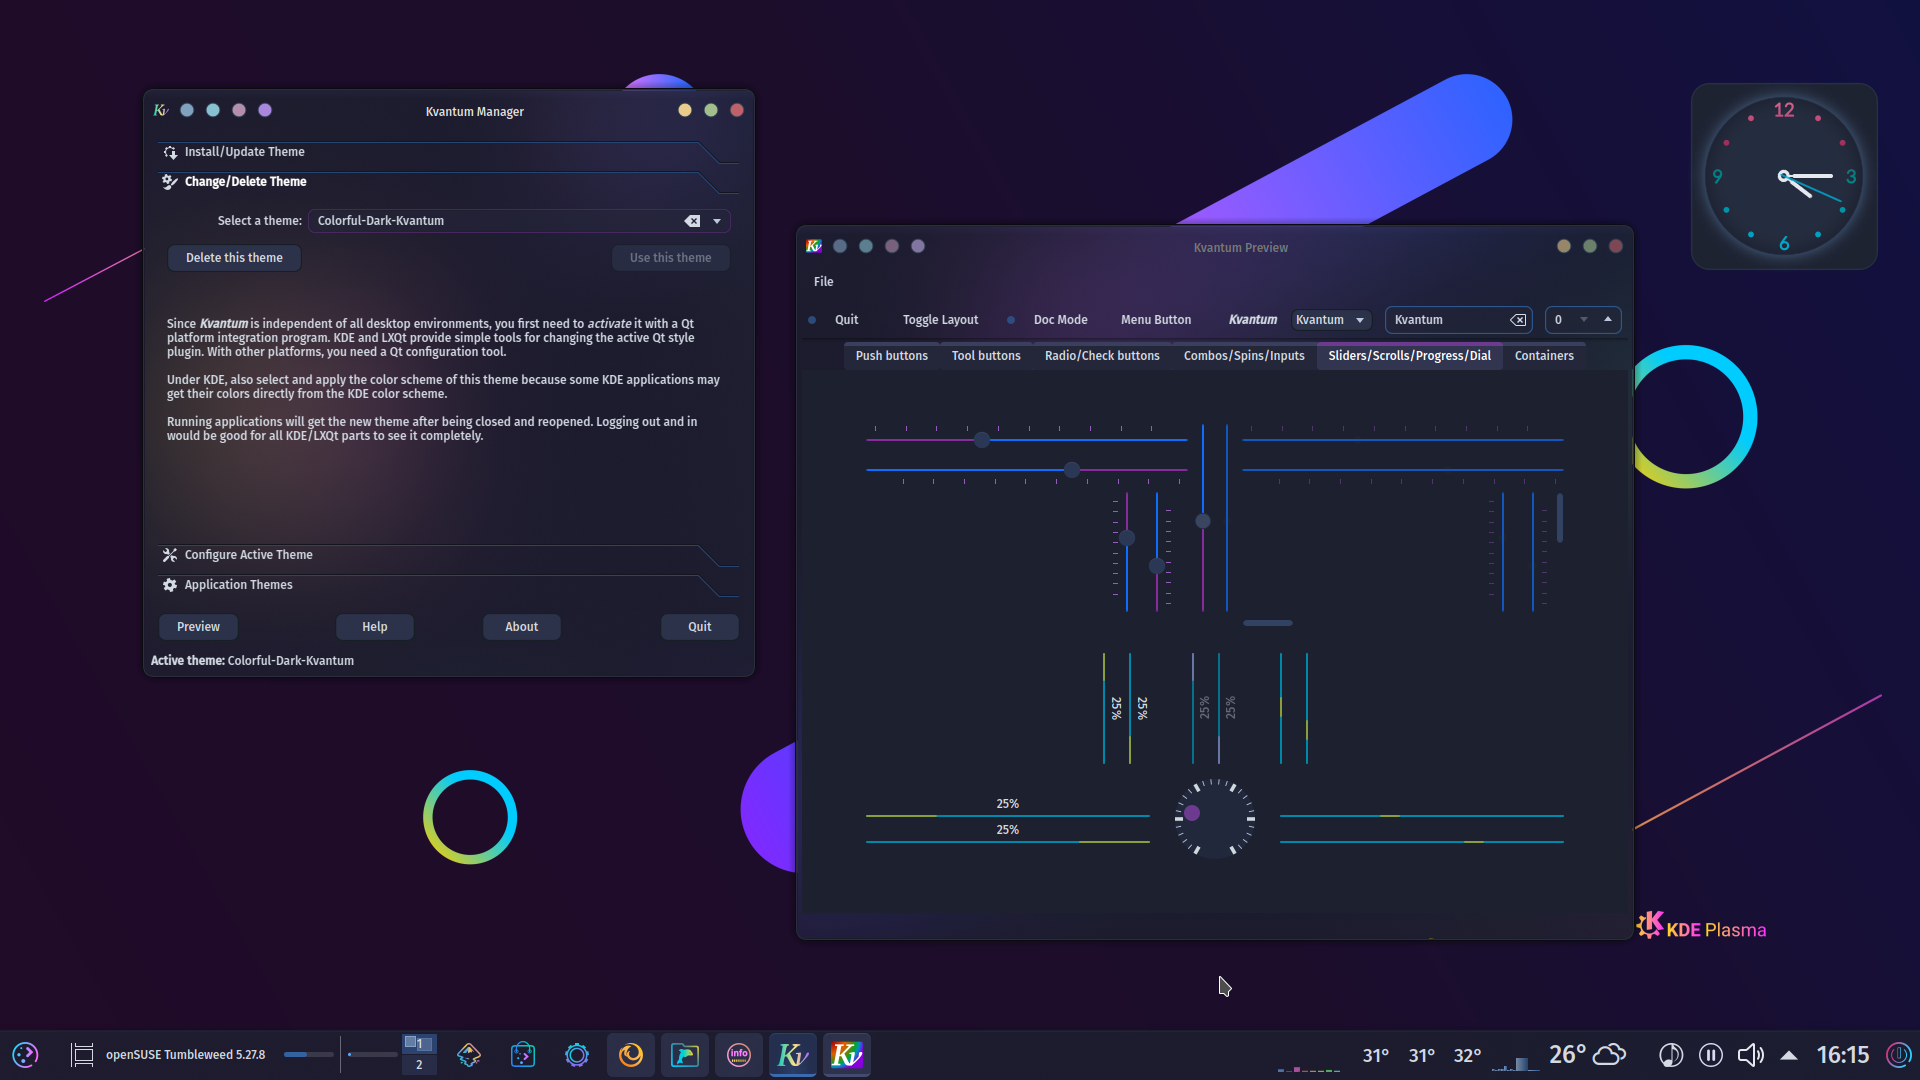
Task: Increase the spin box value with up arrow
Action: tap(1608, 319)
